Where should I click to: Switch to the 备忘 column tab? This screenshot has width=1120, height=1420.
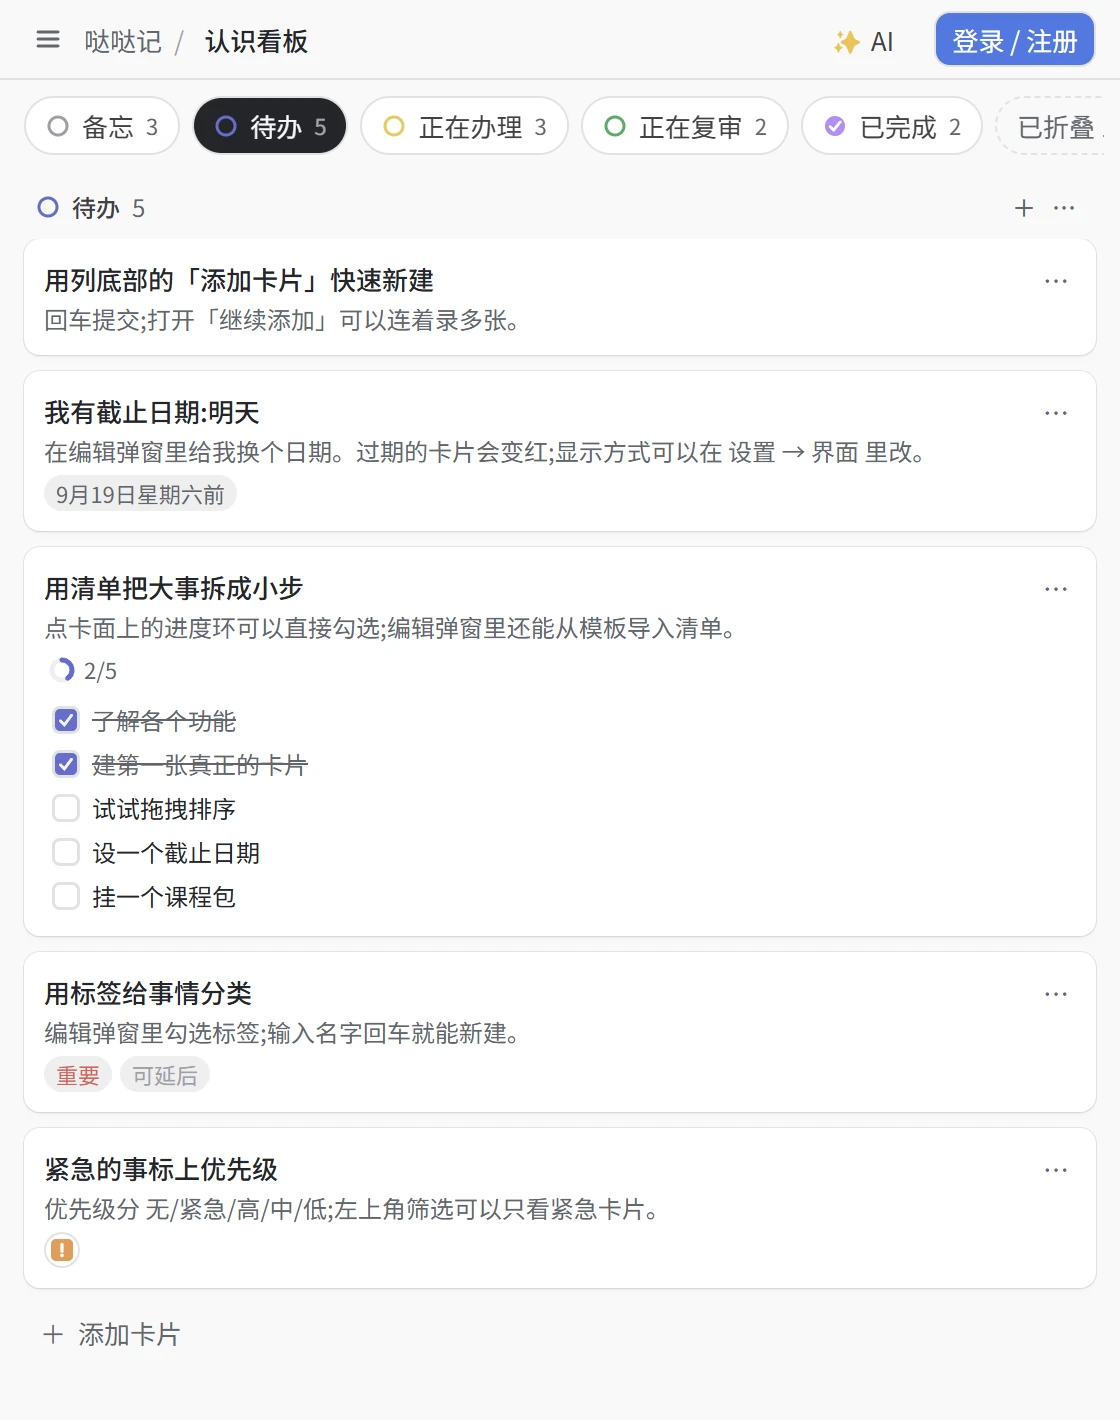tap(102, 126)
